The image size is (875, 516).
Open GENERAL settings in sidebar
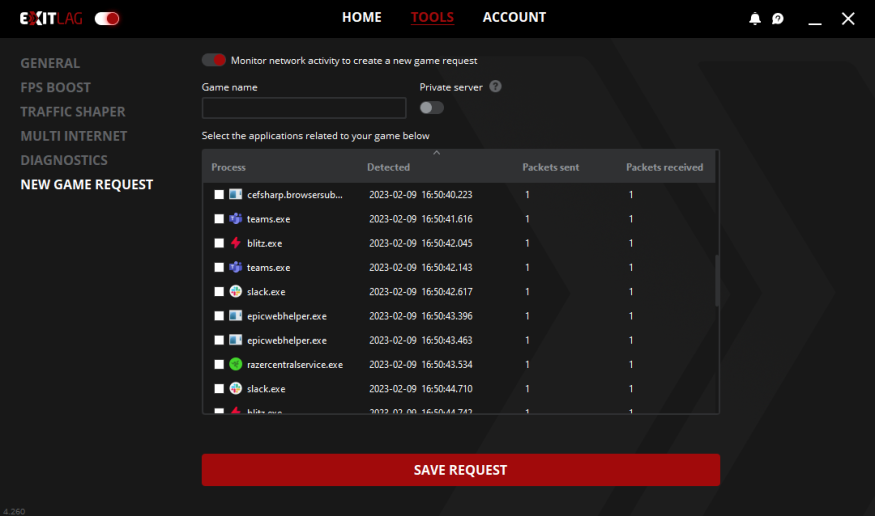pyautogui.click(x=50, y=63)
